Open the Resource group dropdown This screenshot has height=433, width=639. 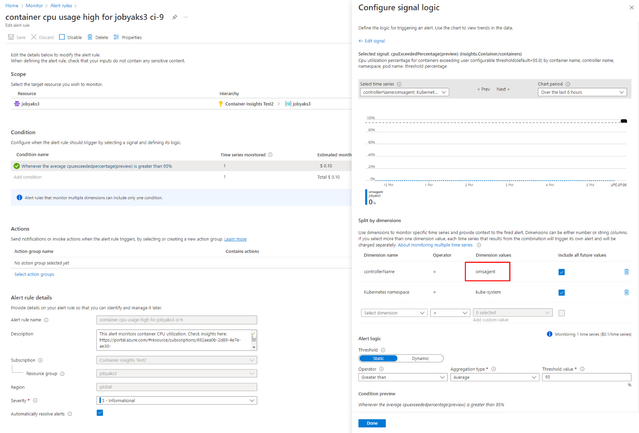click(177, 374)
